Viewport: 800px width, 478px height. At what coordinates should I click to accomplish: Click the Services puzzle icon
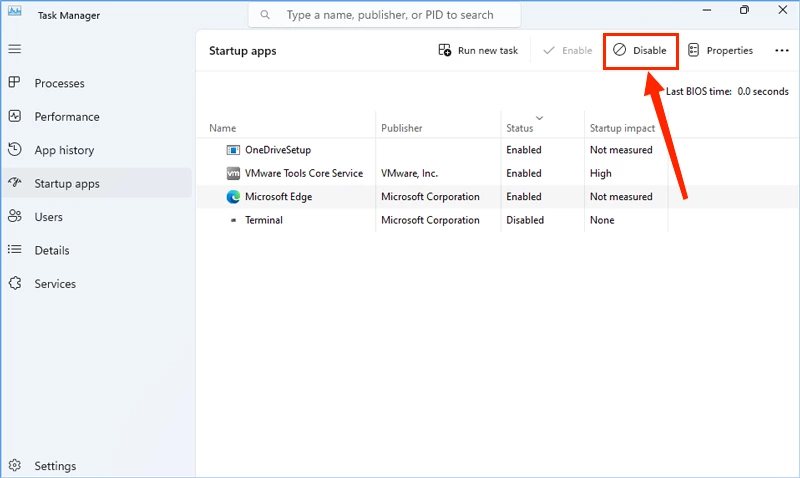click(14, 283)
